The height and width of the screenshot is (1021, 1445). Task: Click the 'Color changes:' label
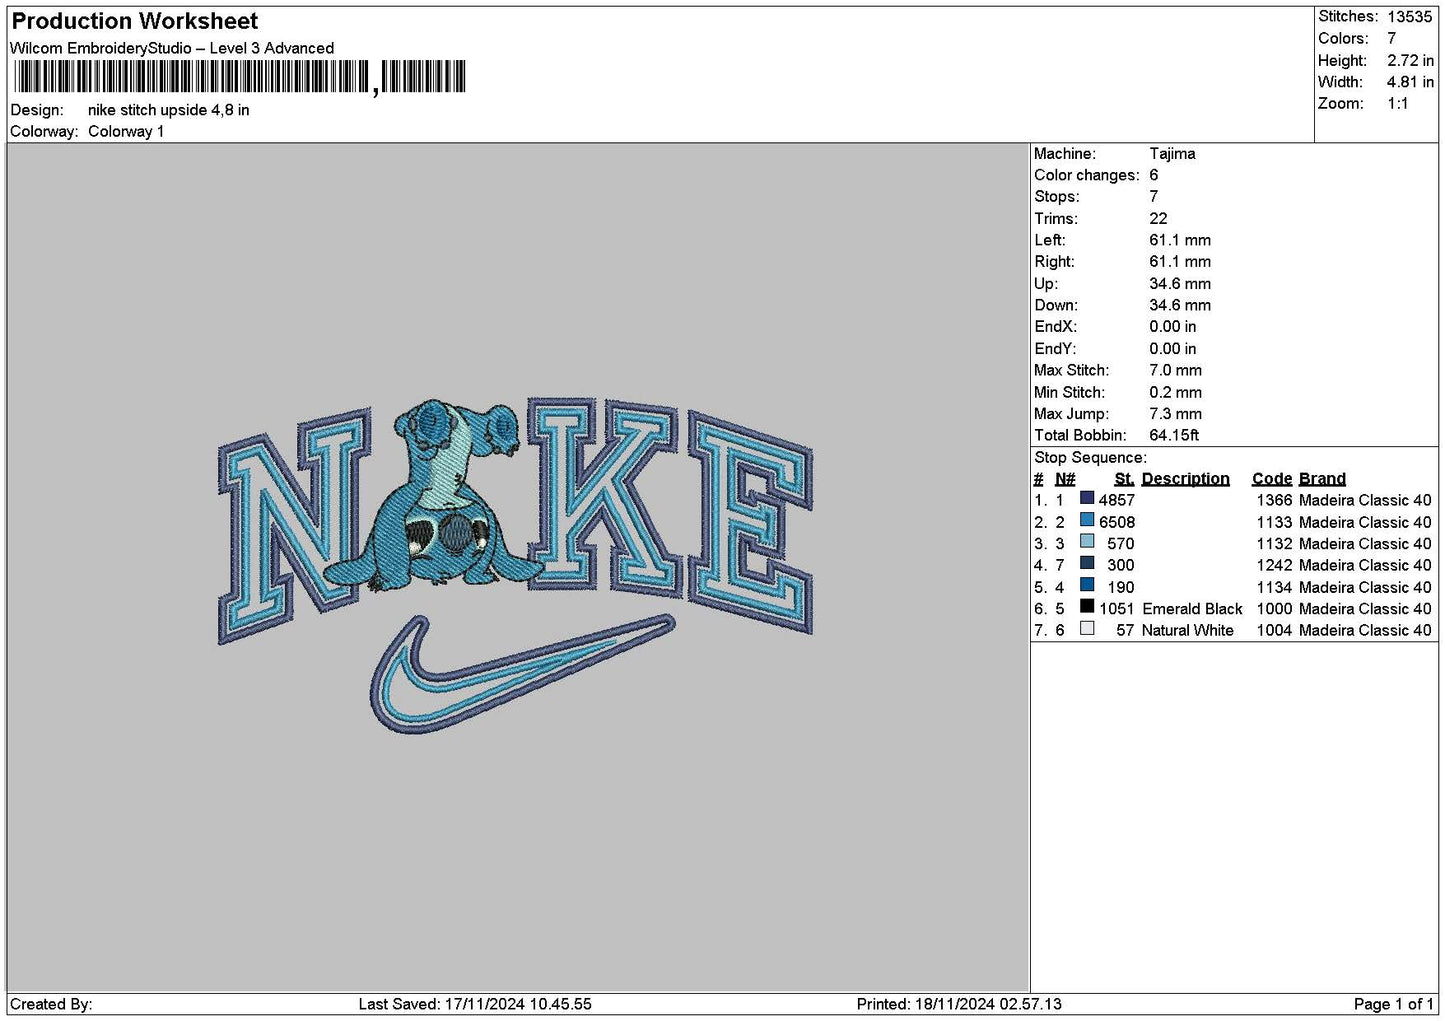coord(1086,175)
